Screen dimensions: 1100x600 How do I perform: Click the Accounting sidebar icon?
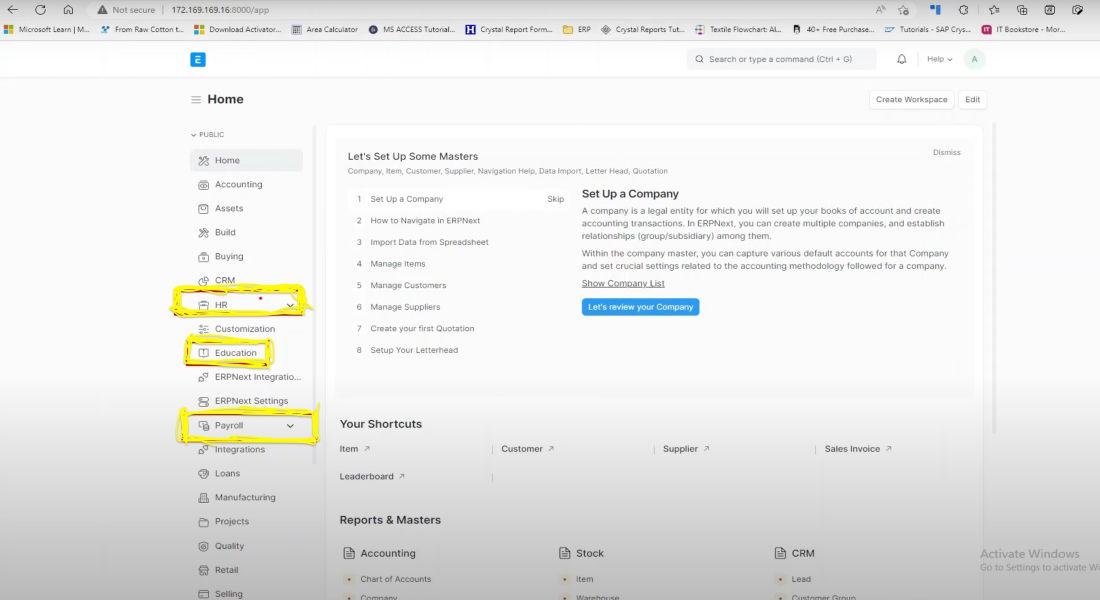point(203,185)
